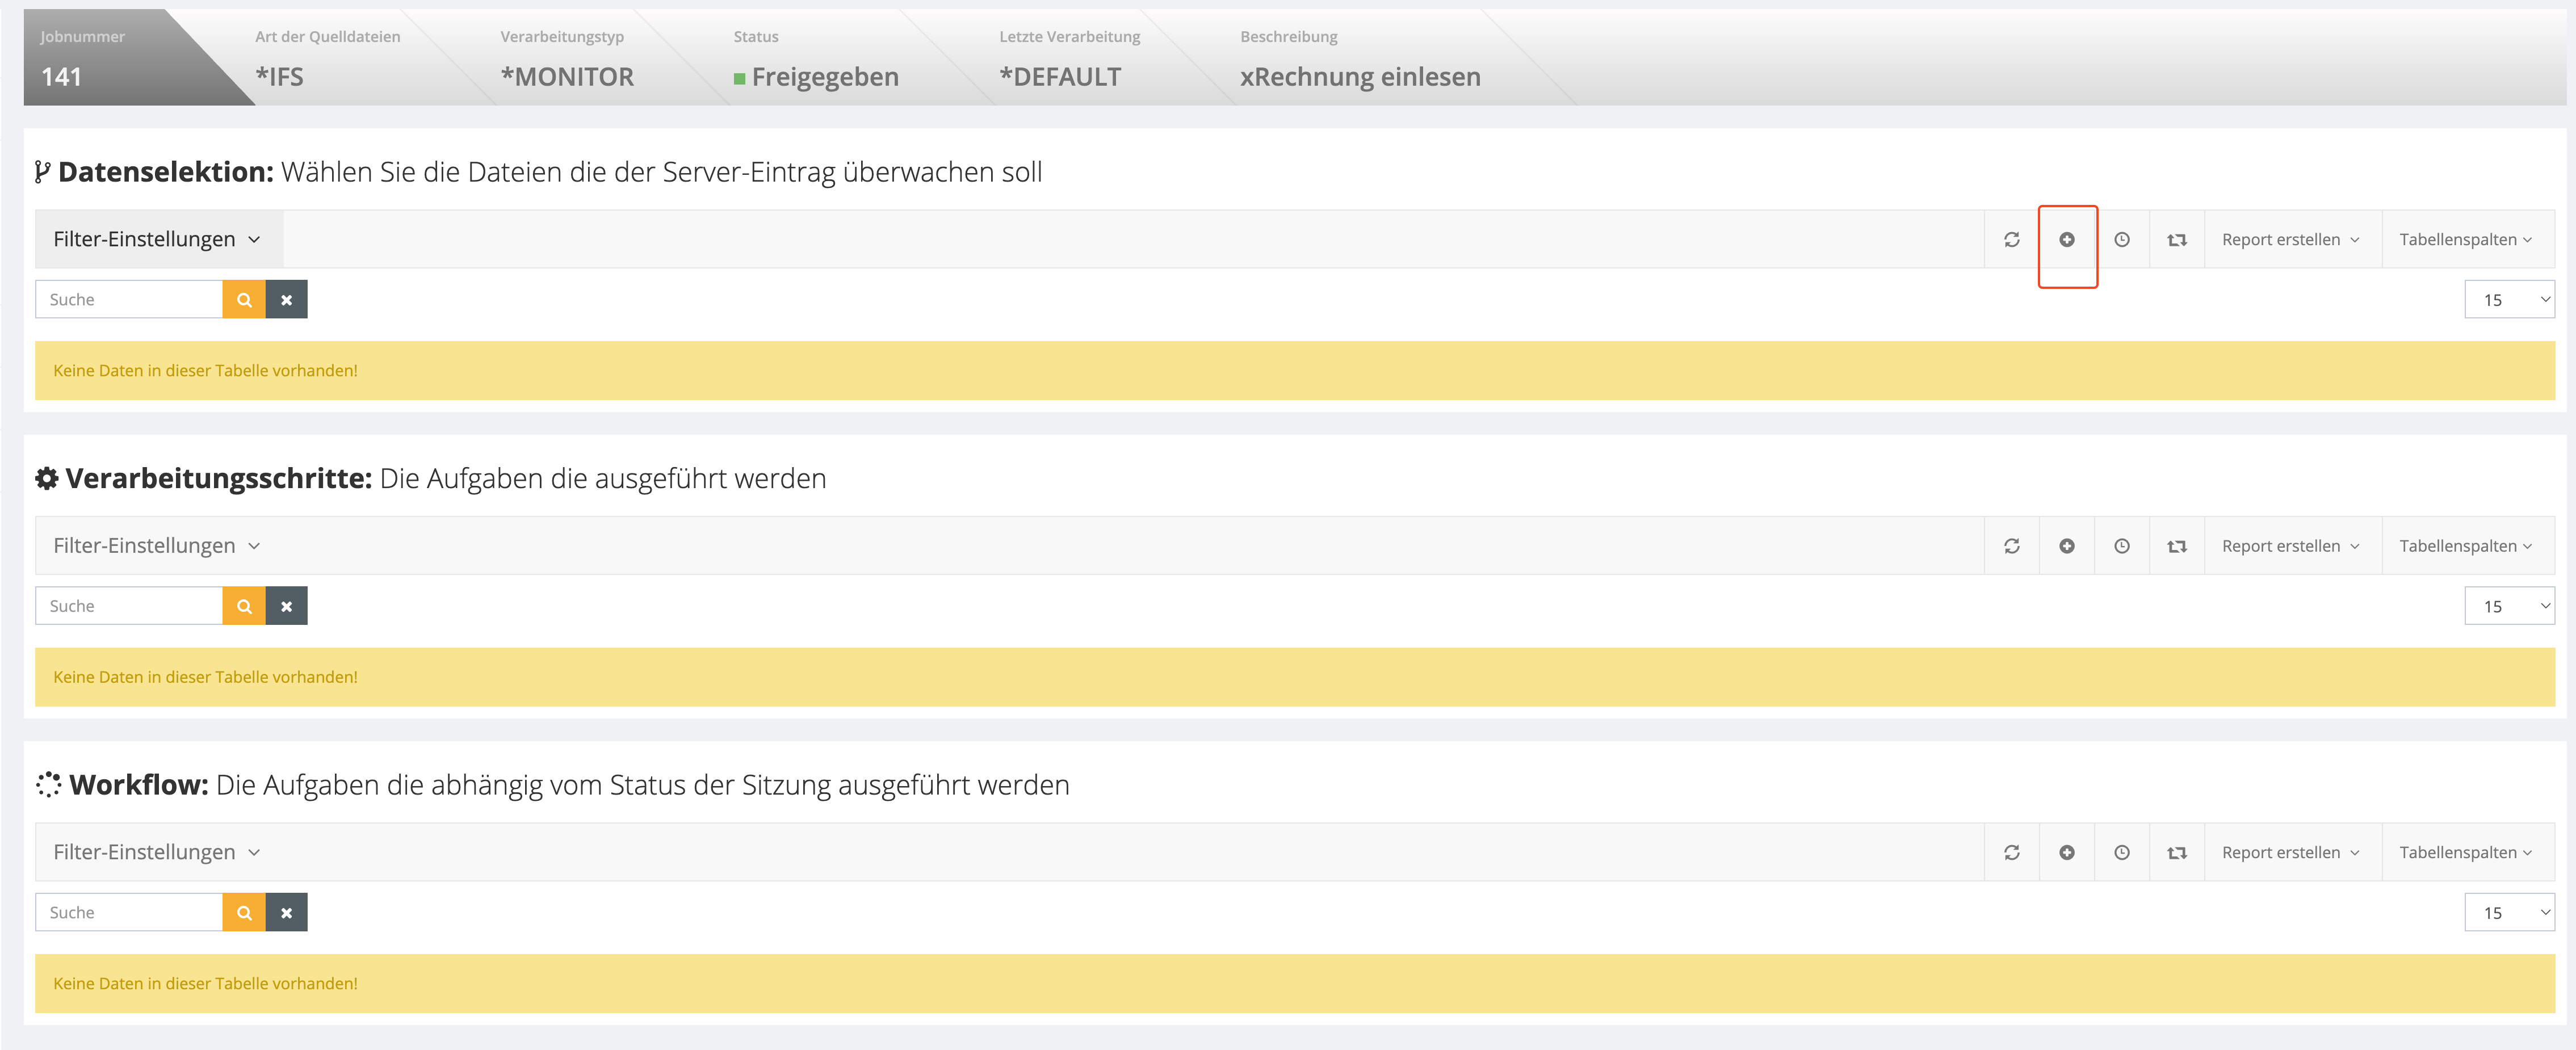
Task: Add a new entry in Verarbeitungsschritte section
Action: click(2066, 546)
